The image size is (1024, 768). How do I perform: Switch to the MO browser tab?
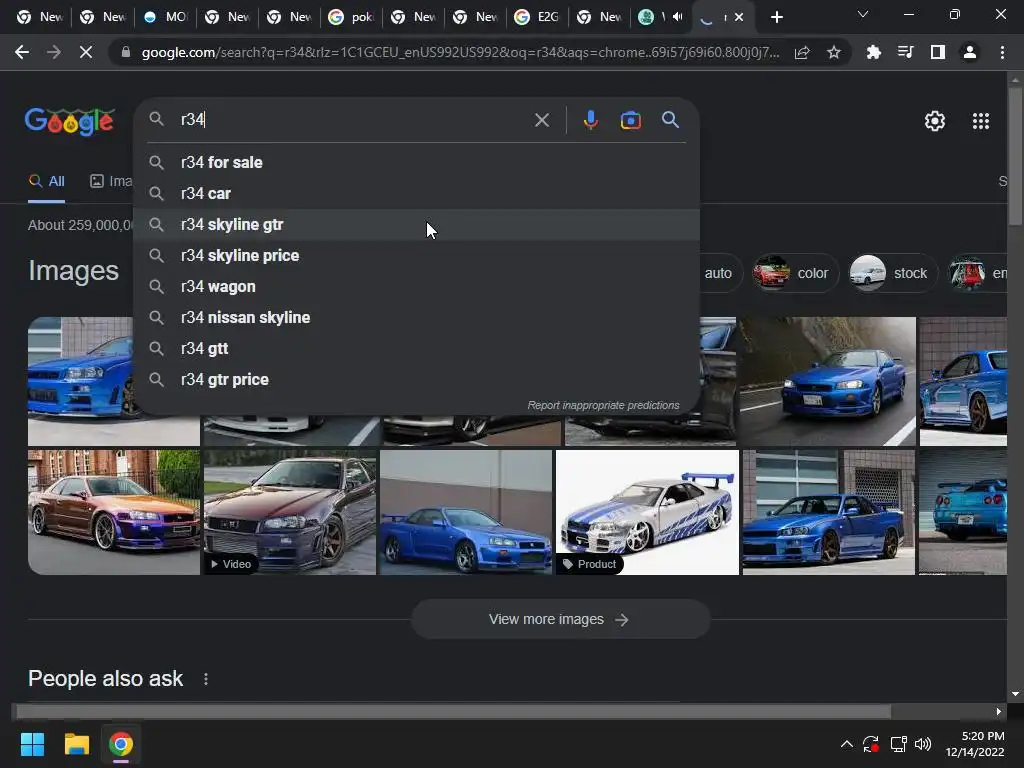(166, 17)
